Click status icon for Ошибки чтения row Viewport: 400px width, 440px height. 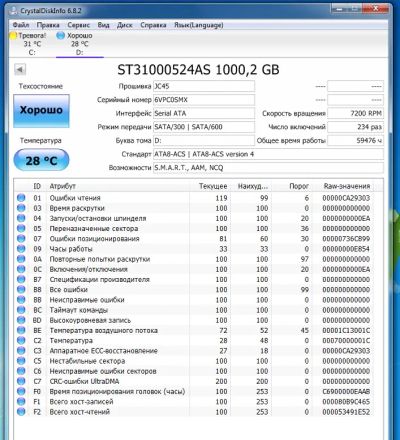(x=21, y=198)
